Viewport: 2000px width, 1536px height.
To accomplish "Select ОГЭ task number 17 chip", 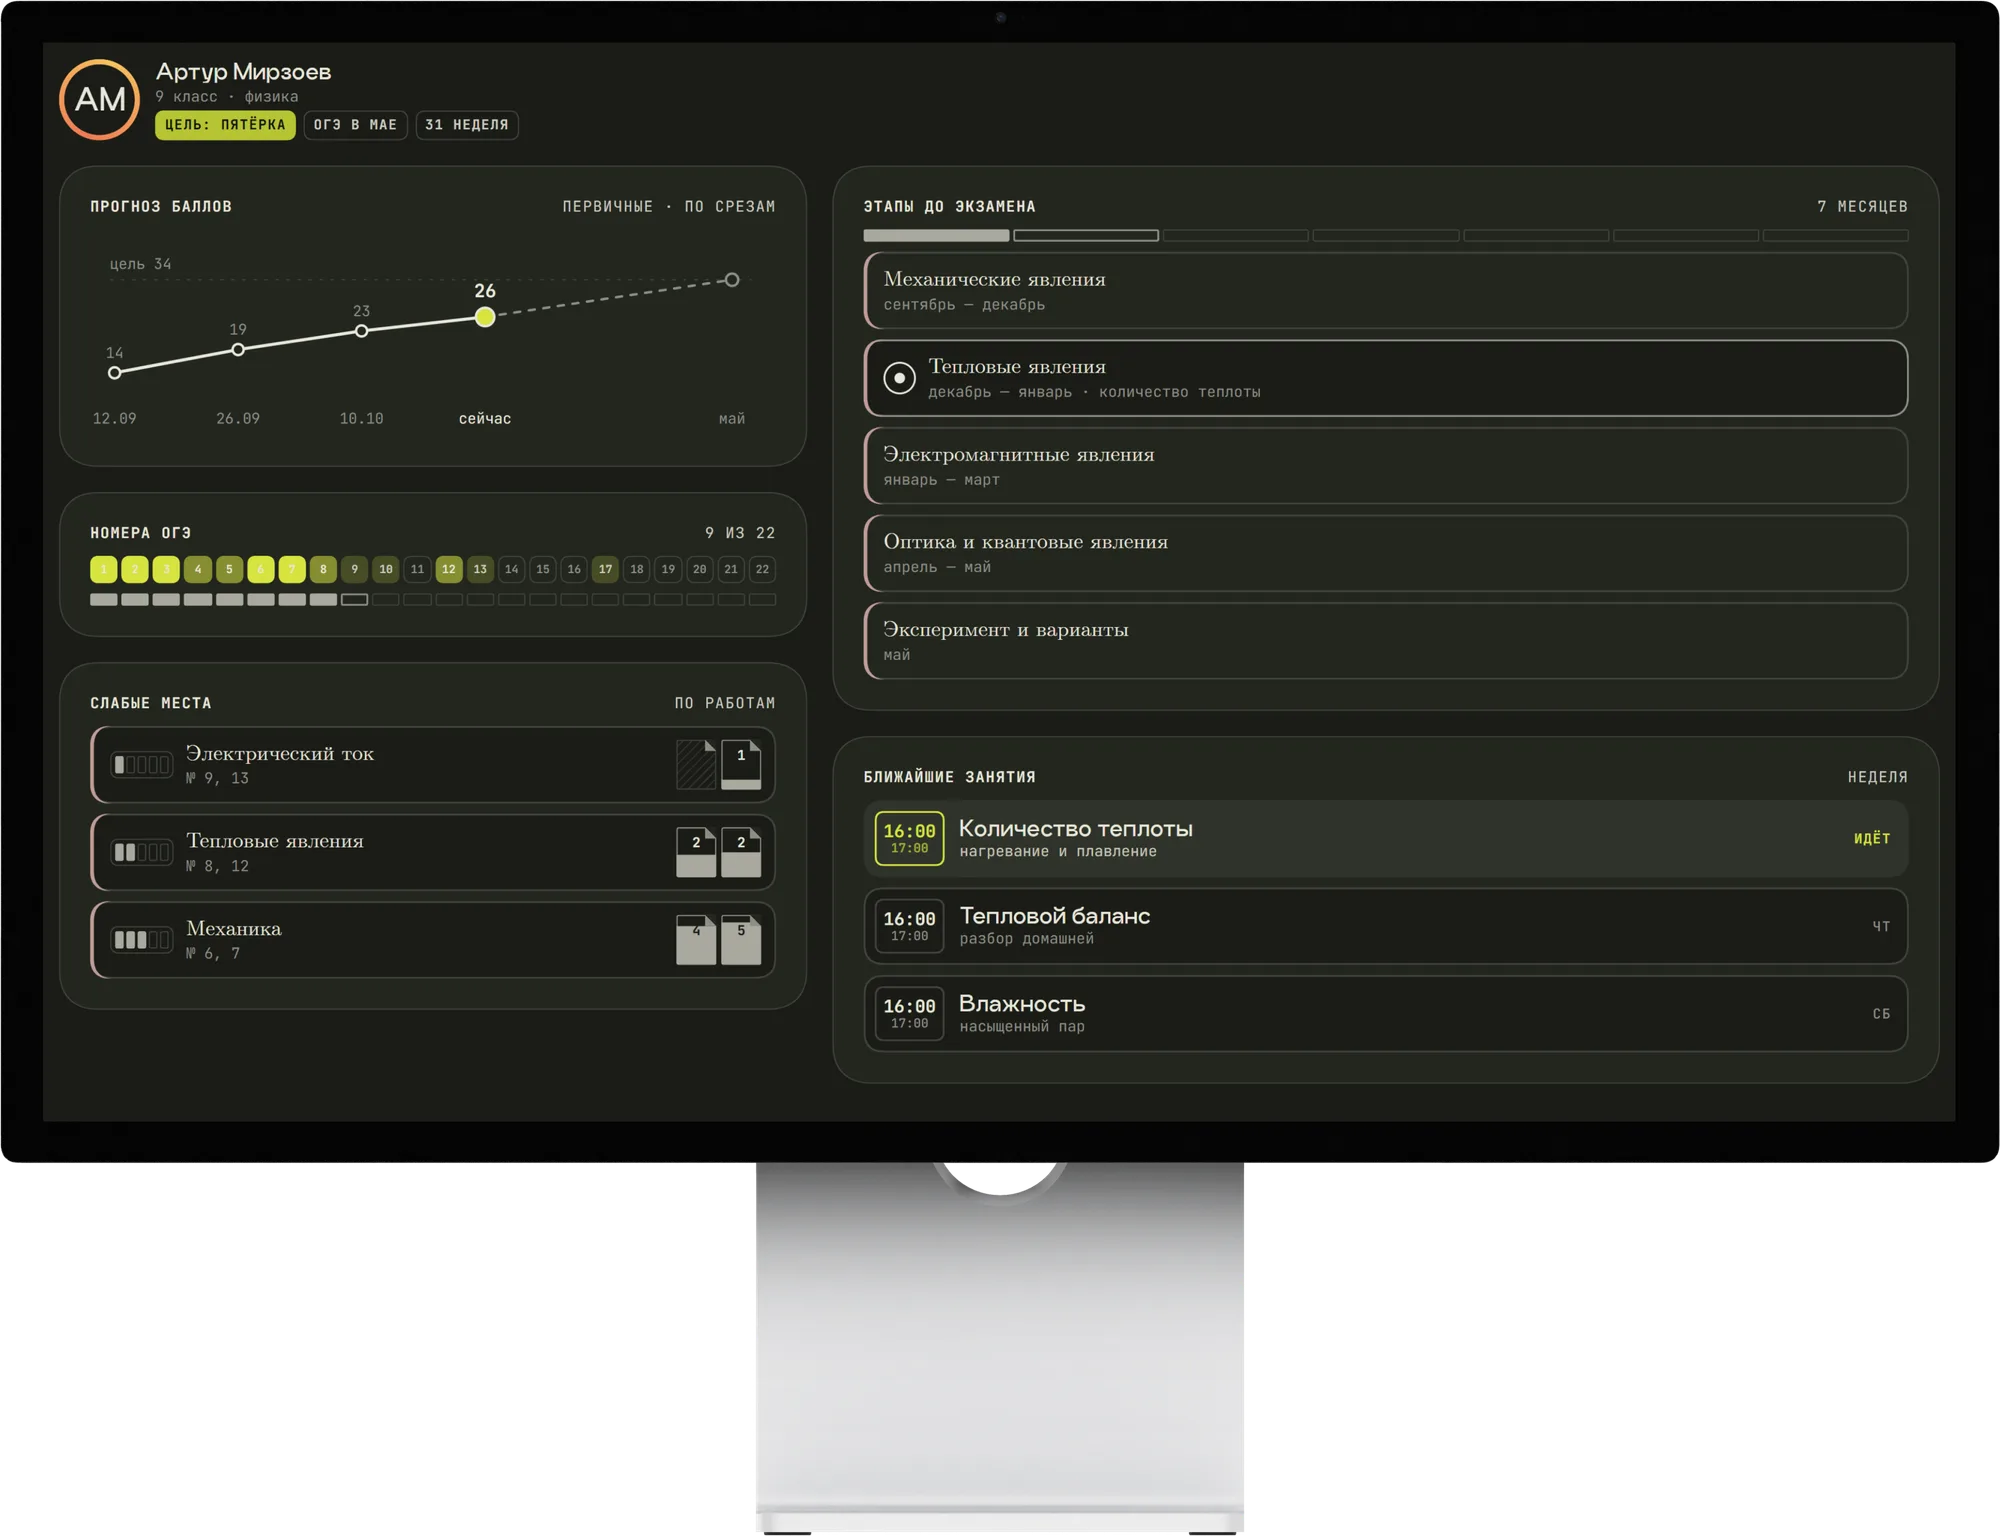I will pyautogui.click(x=605, y=569).
